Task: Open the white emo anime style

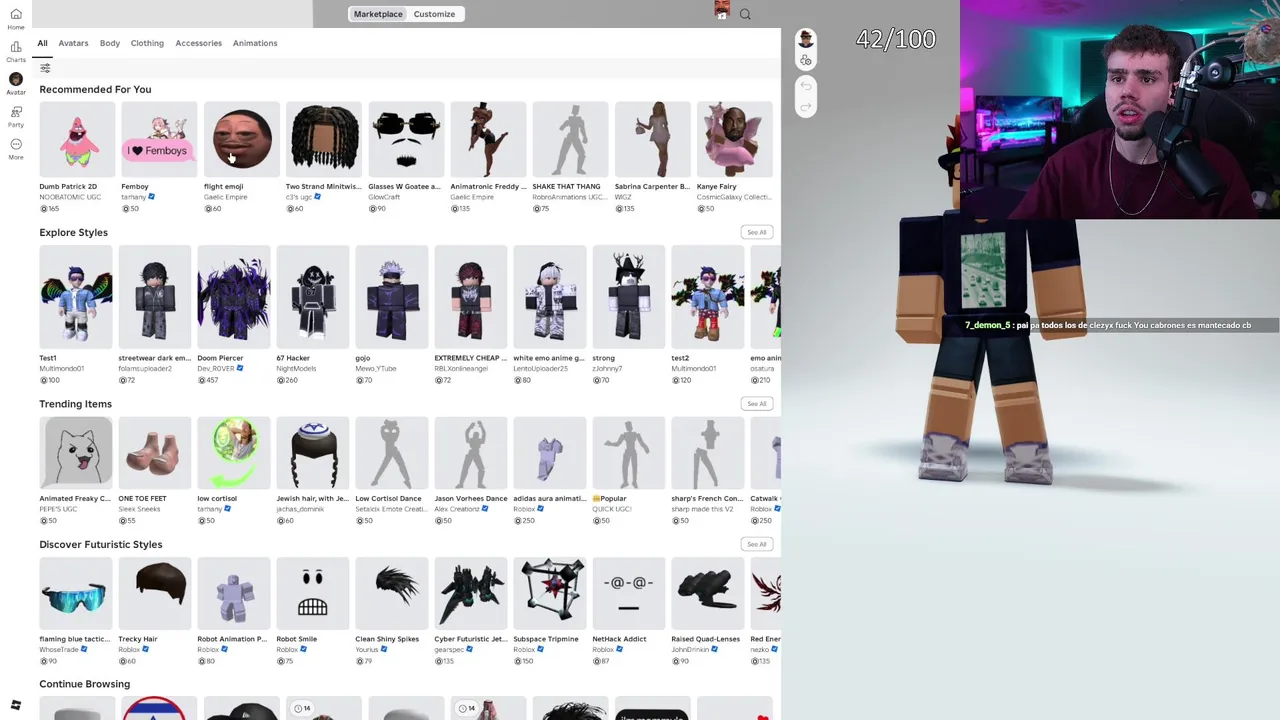Action: (x=550, y=297)
